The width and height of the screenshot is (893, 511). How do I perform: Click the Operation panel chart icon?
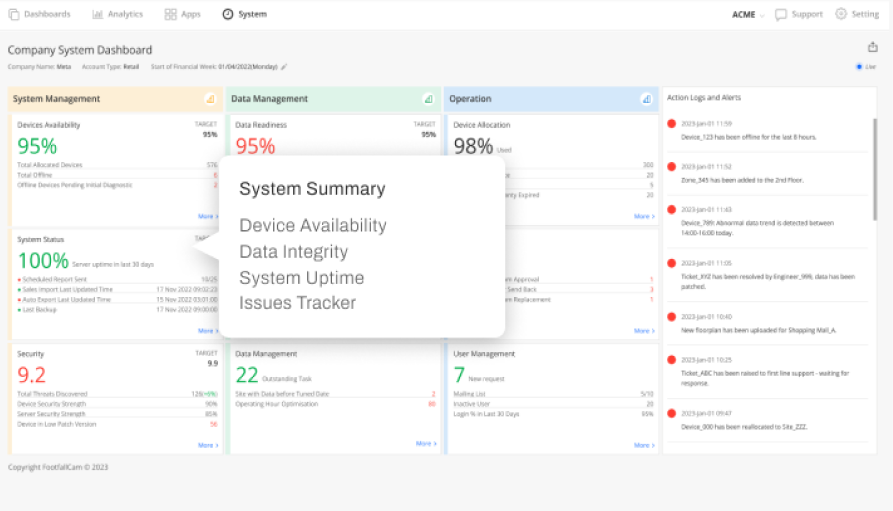(x=646, y=99)
